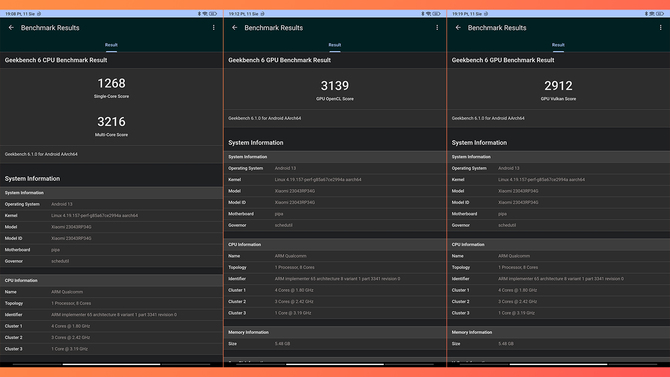Open overflow menu on CPU benchmark screen
This screenshot has height=377, width=670.
pyautogui.click(x=214, y=28)
